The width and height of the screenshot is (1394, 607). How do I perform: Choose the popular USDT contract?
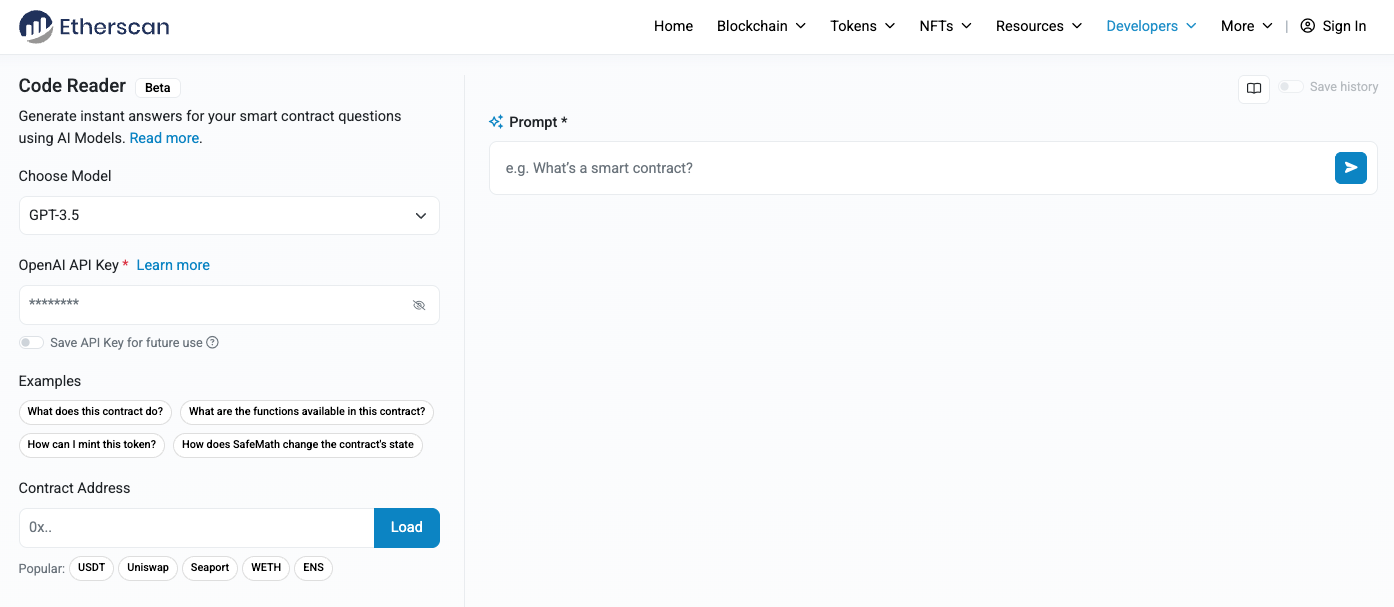click(x=91, y=568)
